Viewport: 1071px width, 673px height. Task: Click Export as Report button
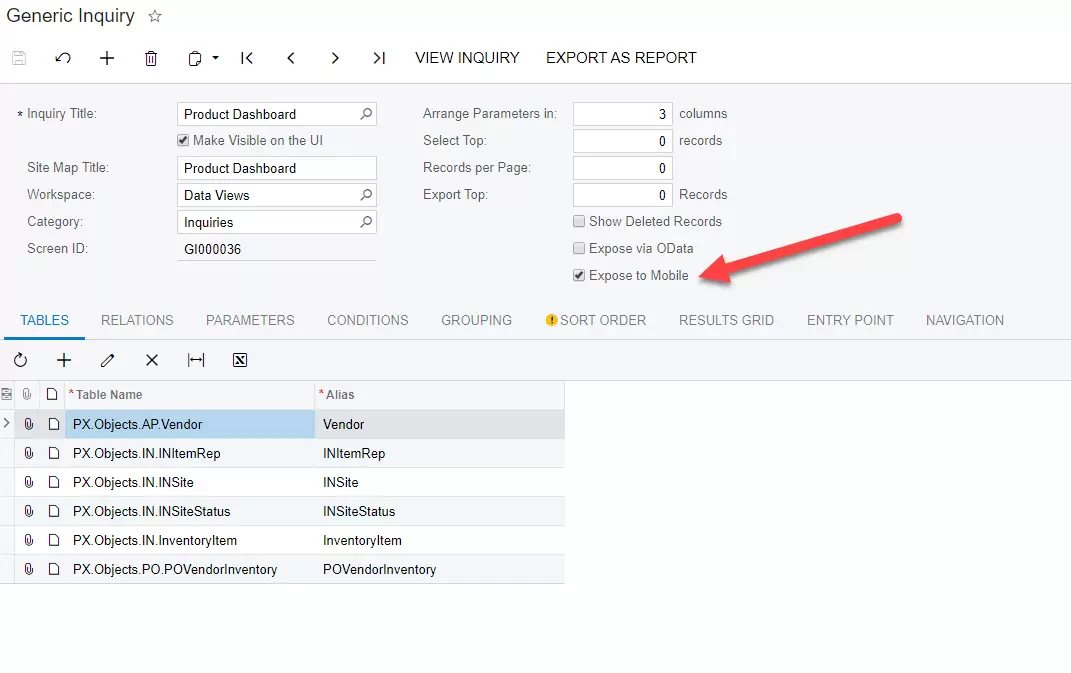(x=621, y=58)
